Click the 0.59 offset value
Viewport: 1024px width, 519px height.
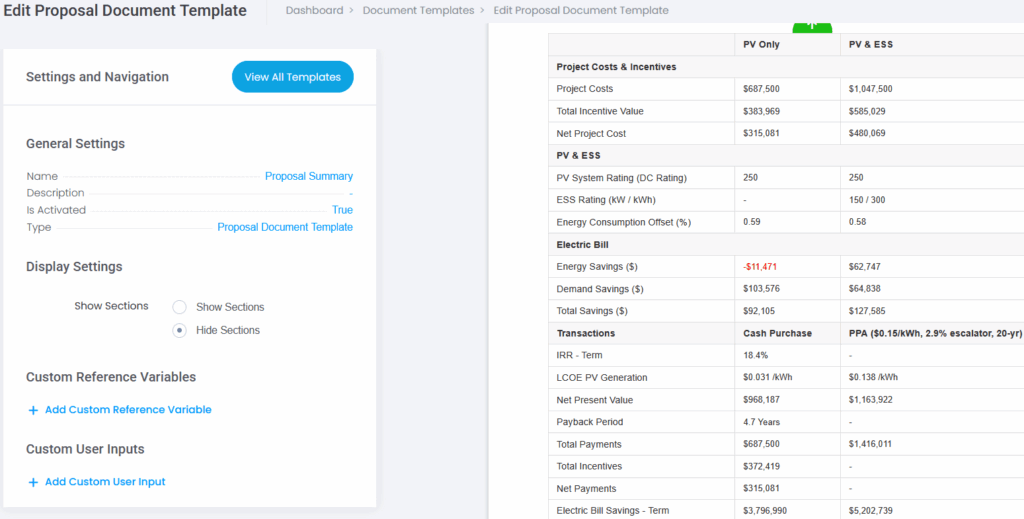point(751,222)
